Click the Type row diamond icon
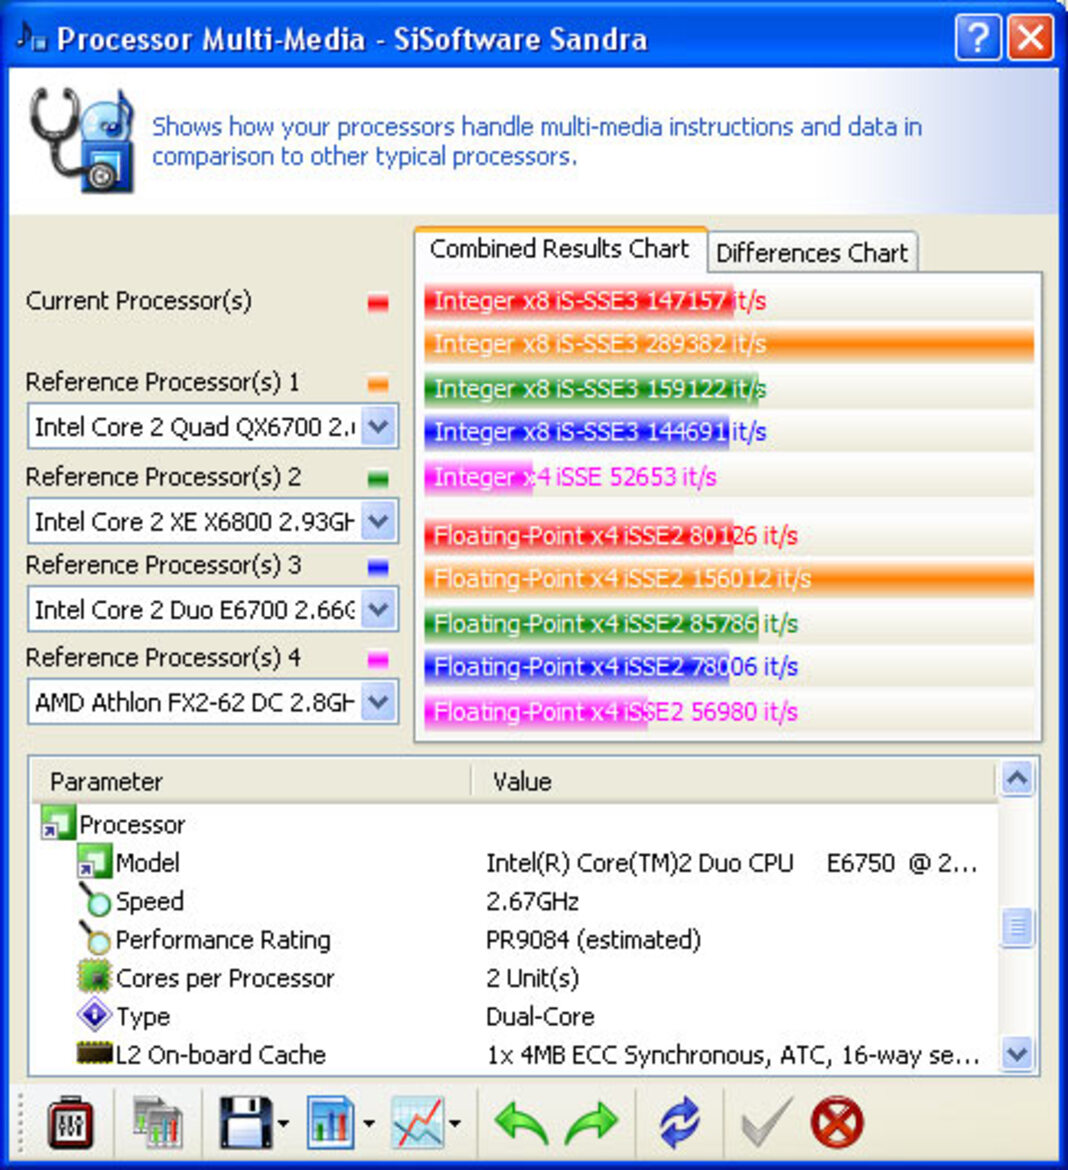The height and width of the screenshot is (1170, 1068). (x=95, y=1015)
